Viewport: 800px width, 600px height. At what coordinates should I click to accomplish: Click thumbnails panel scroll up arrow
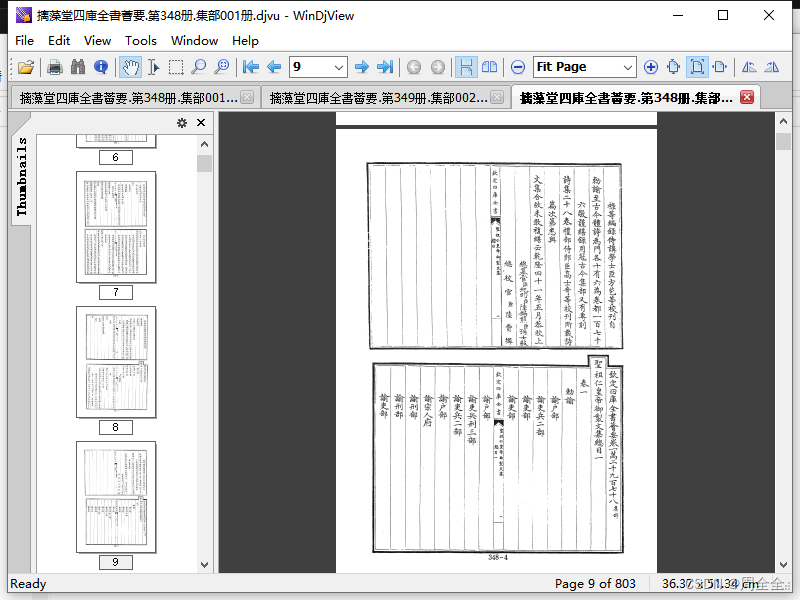pyautogui.click(x=205, y=144)
